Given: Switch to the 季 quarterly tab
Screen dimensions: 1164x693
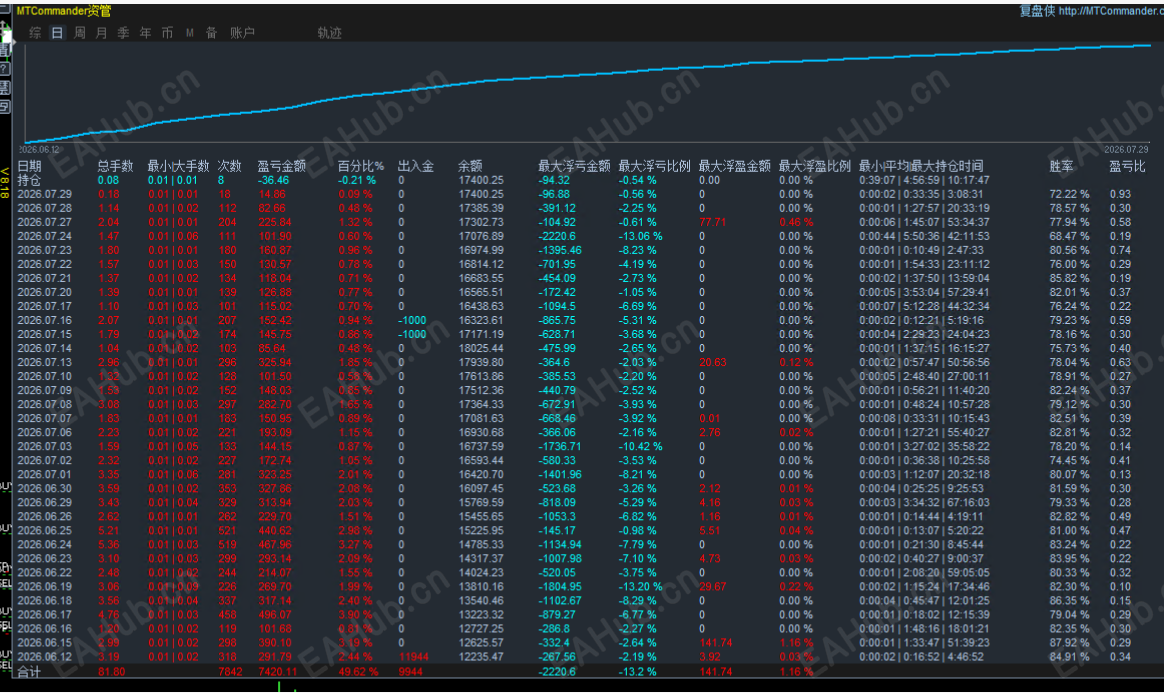Looking at the screenshot, I should coord(123,33).
